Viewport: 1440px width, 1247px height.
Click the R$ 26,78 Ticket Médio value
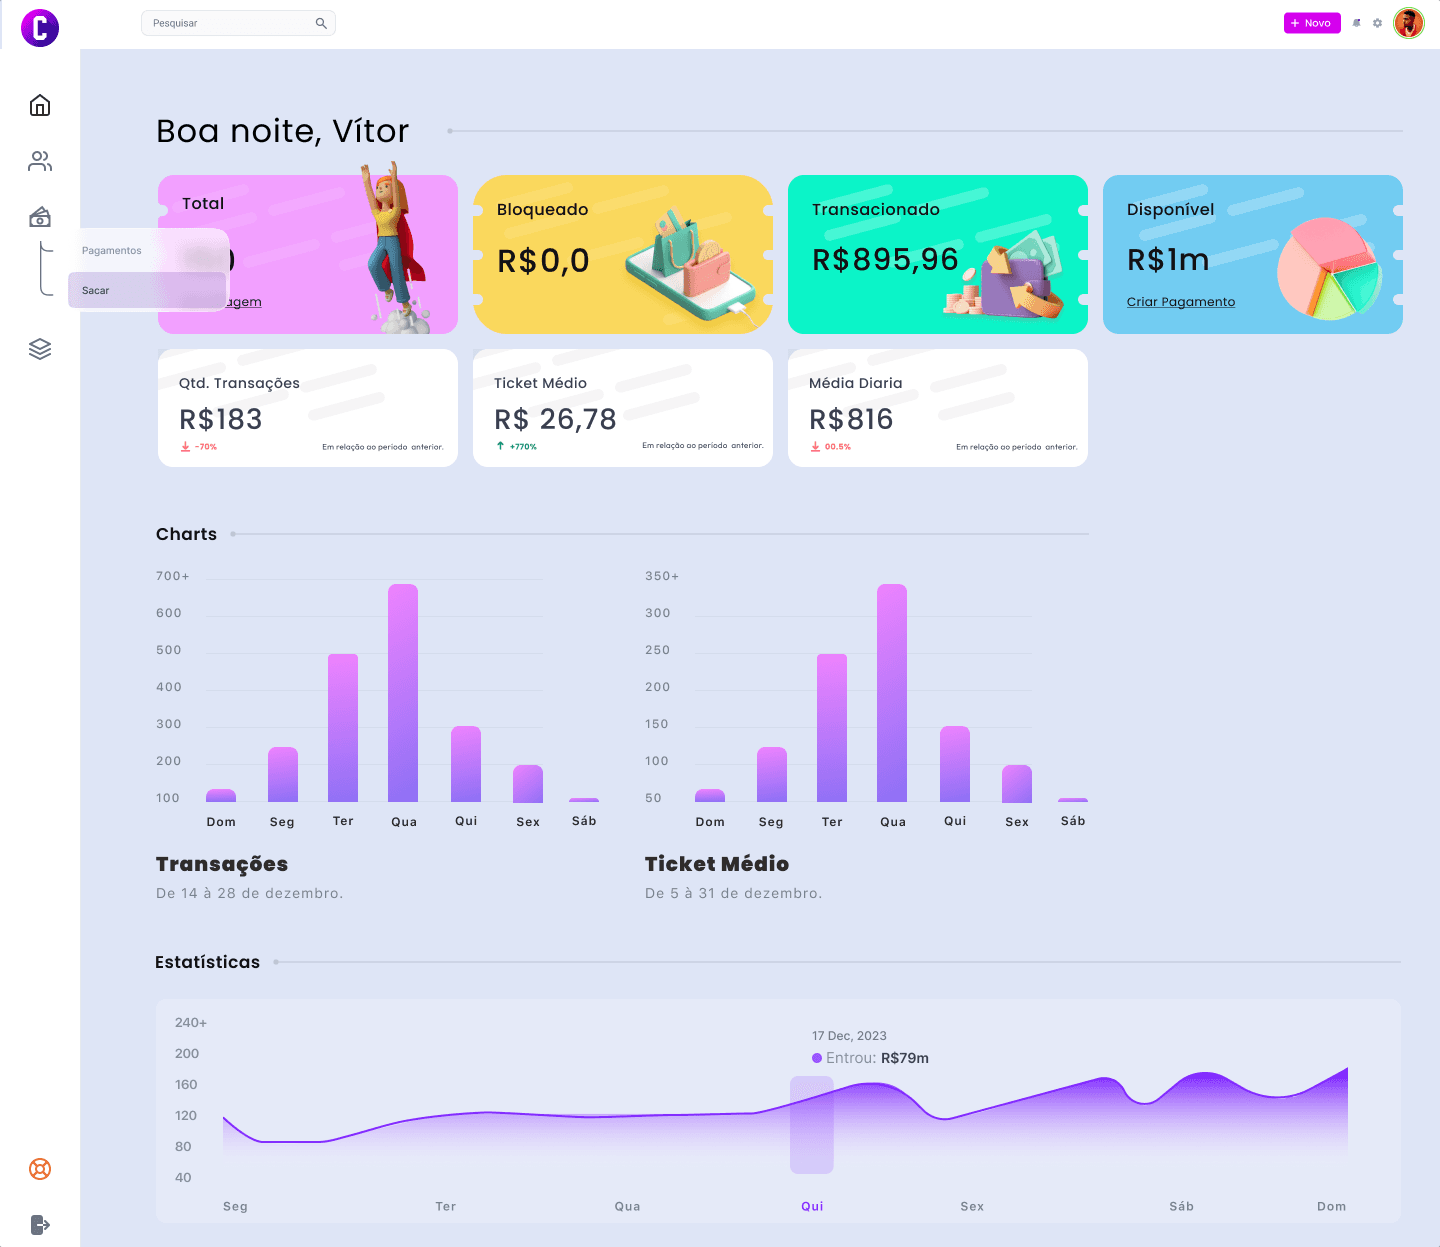click(556, 419)
